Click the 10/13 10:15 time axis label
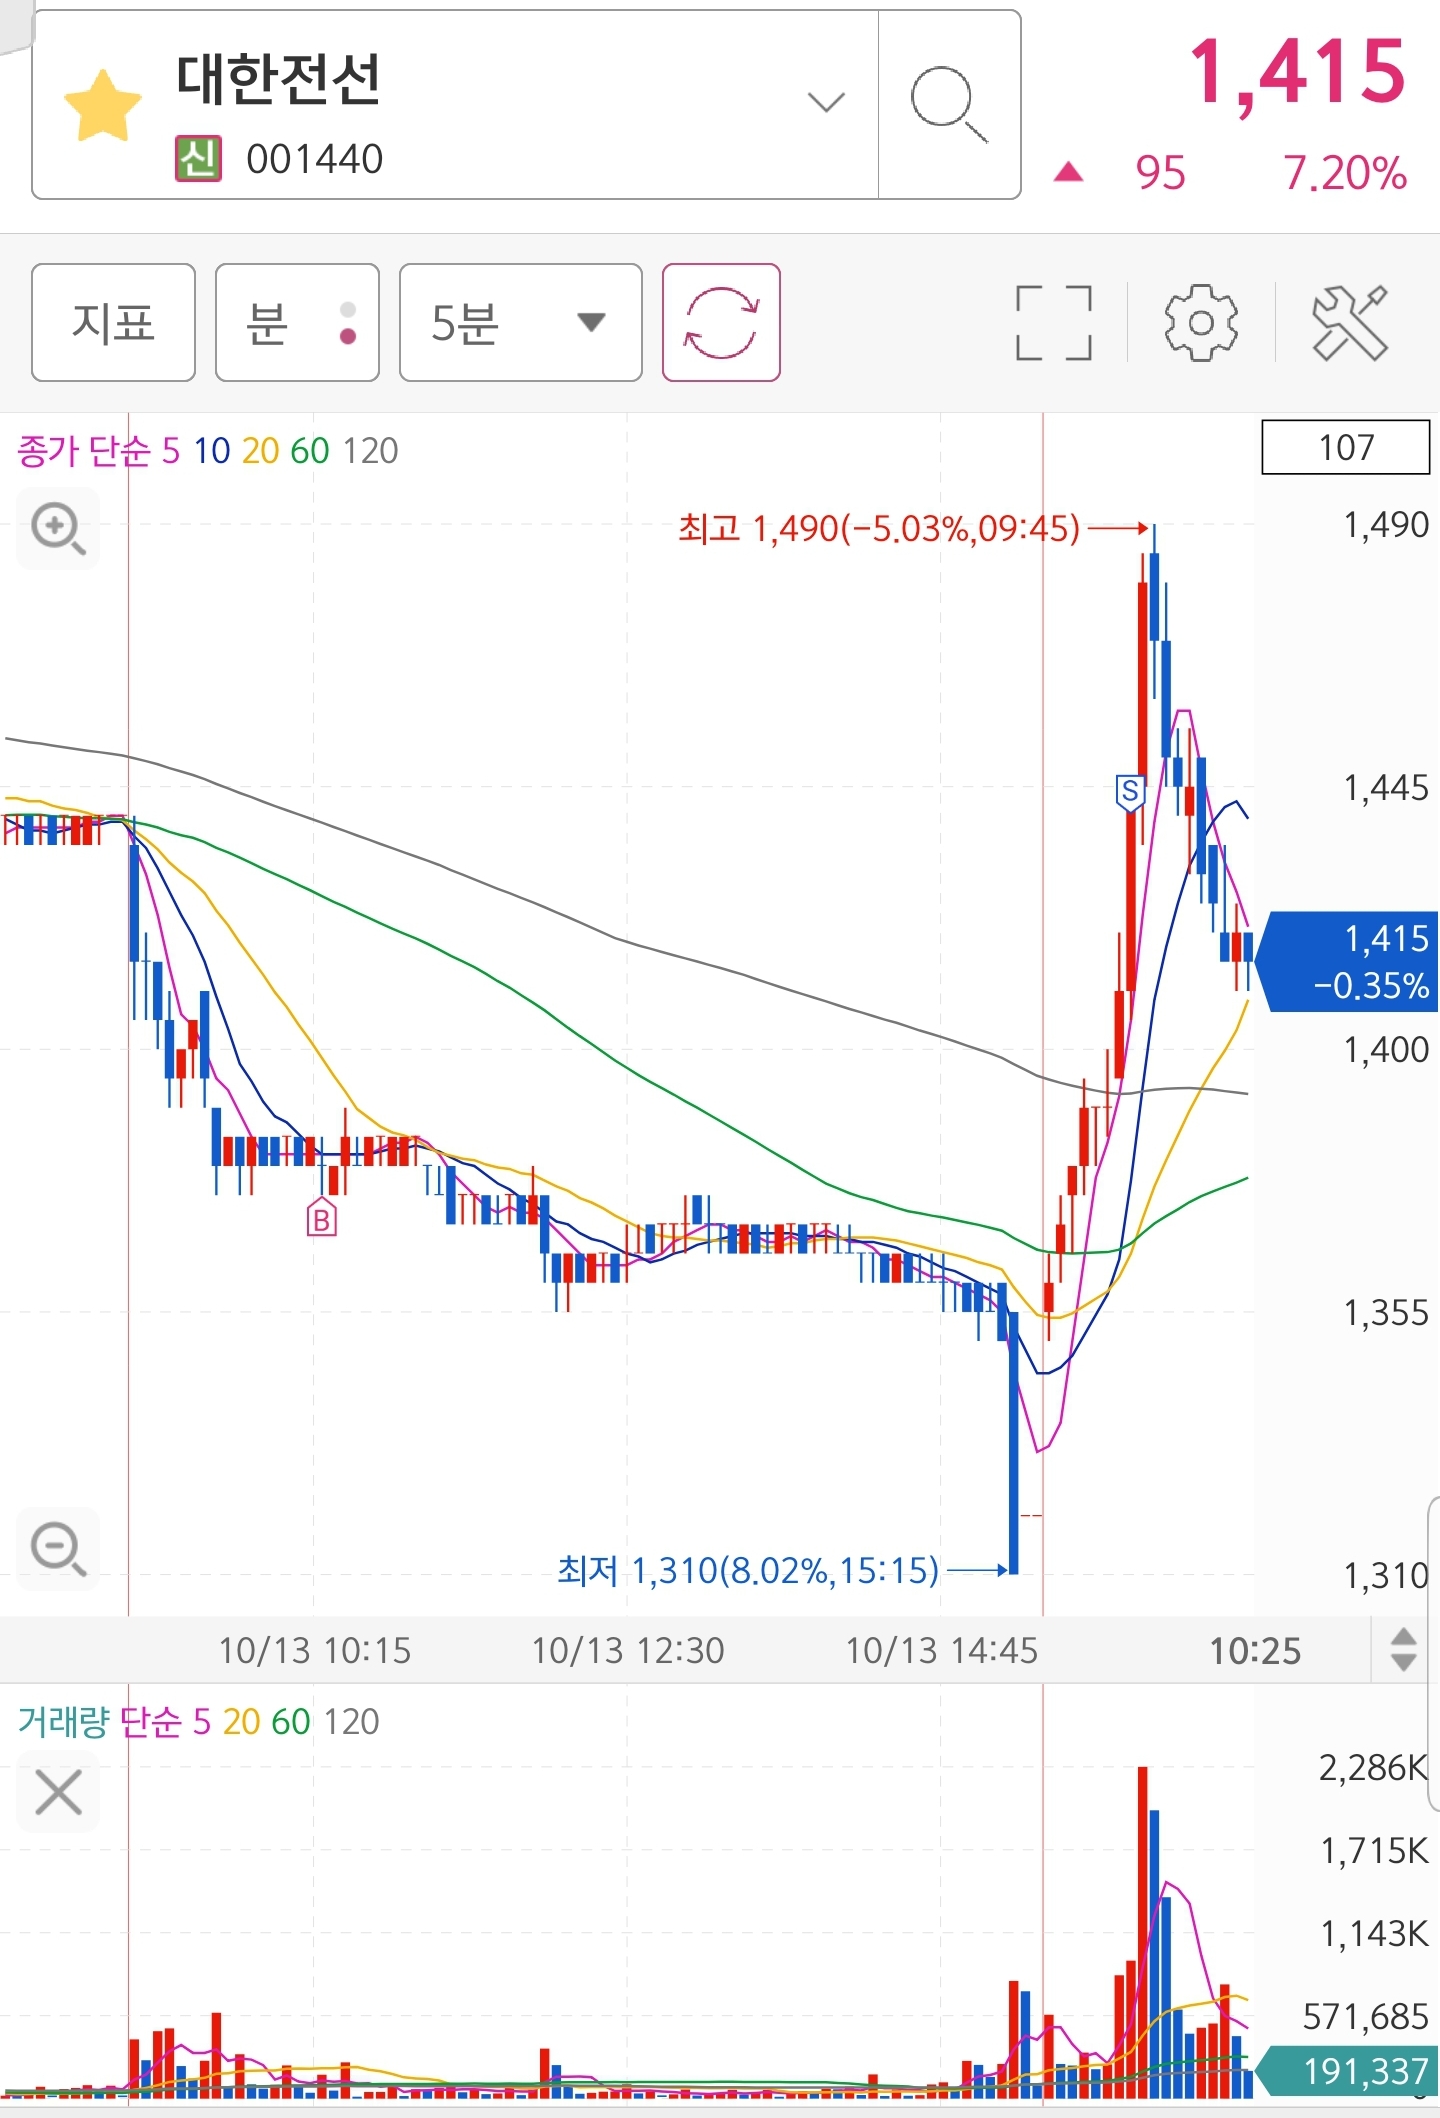This screenshot has width=1440, height=2118. (315, 1651)
